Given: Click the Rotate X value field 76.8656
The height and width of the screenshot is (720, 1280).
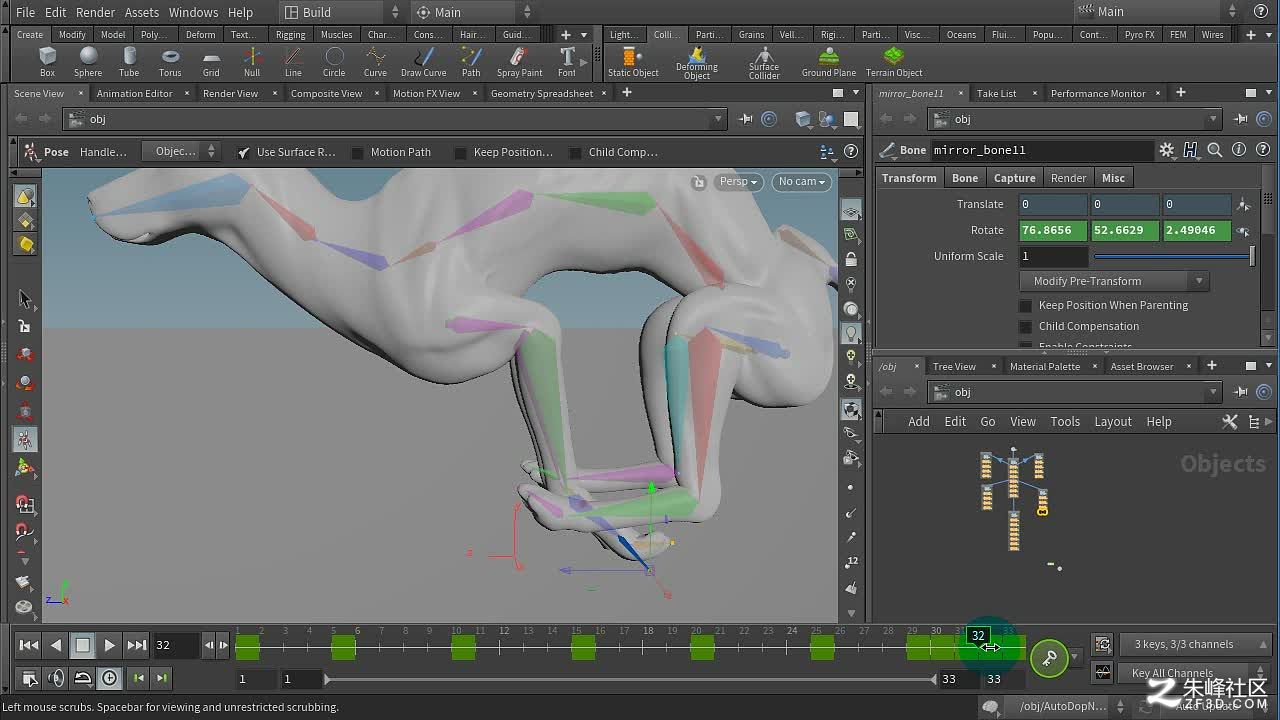Looking at the screenshot, I should (1053, 230).
